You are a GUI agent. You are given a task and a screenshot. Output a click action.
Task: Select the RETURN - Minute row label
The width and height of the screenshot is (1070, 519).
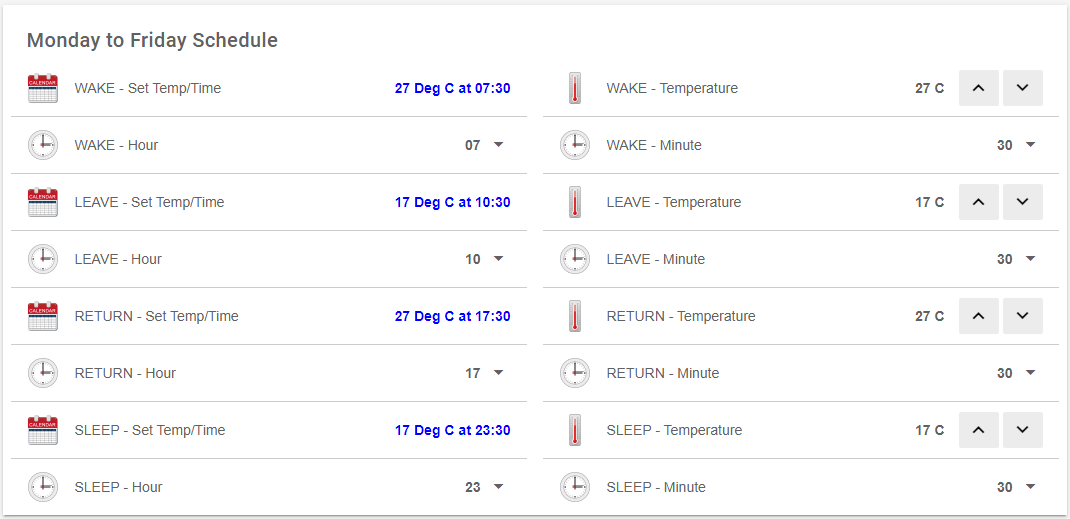click(662, 373)
